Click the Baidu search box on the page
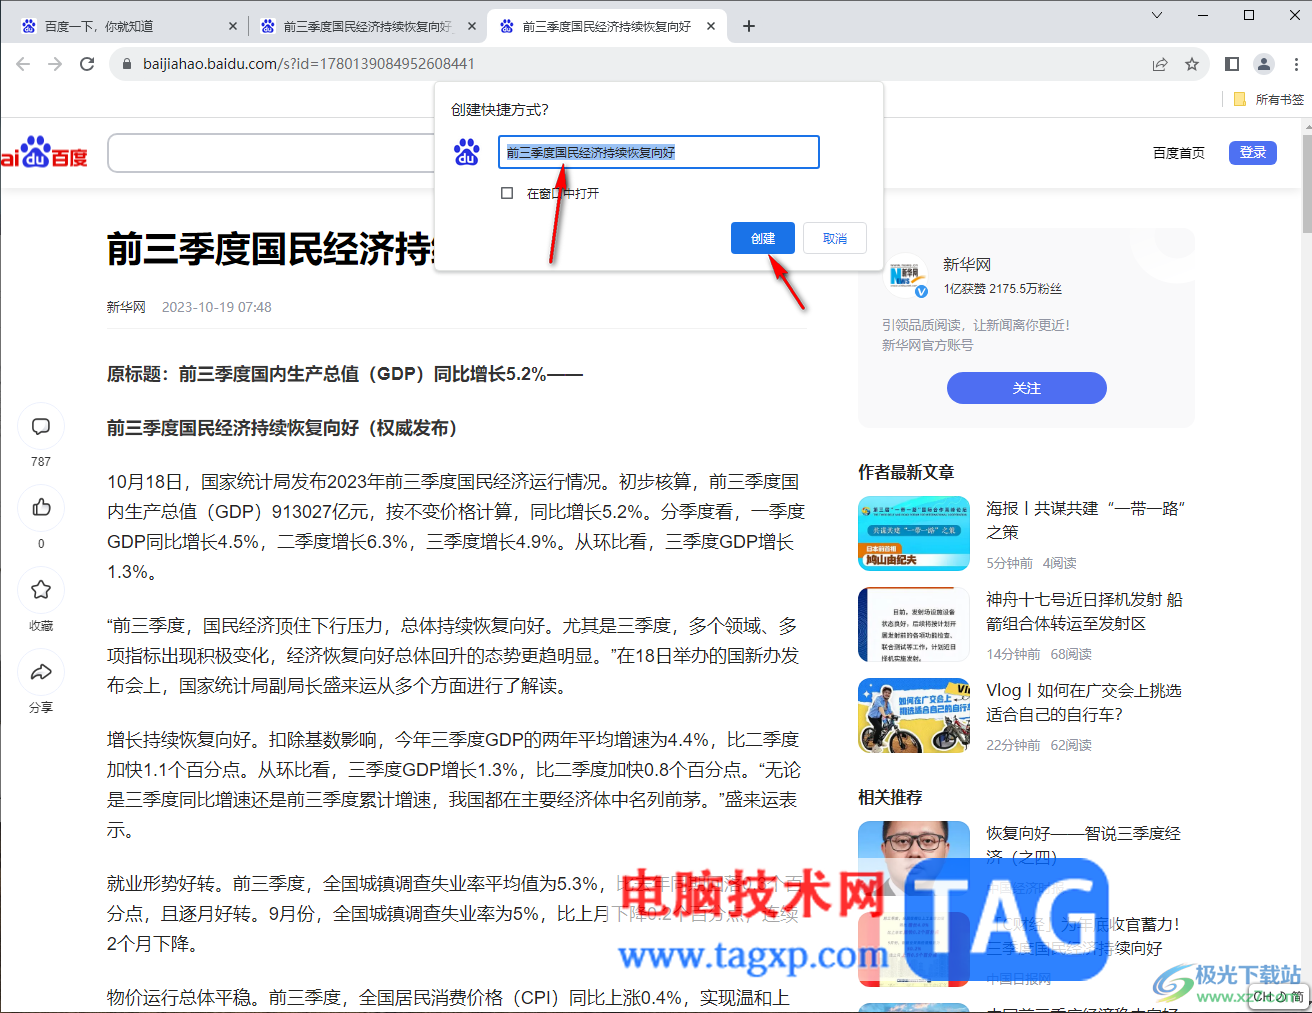This screenshot has width=1312, height=1013. point(271,153)
